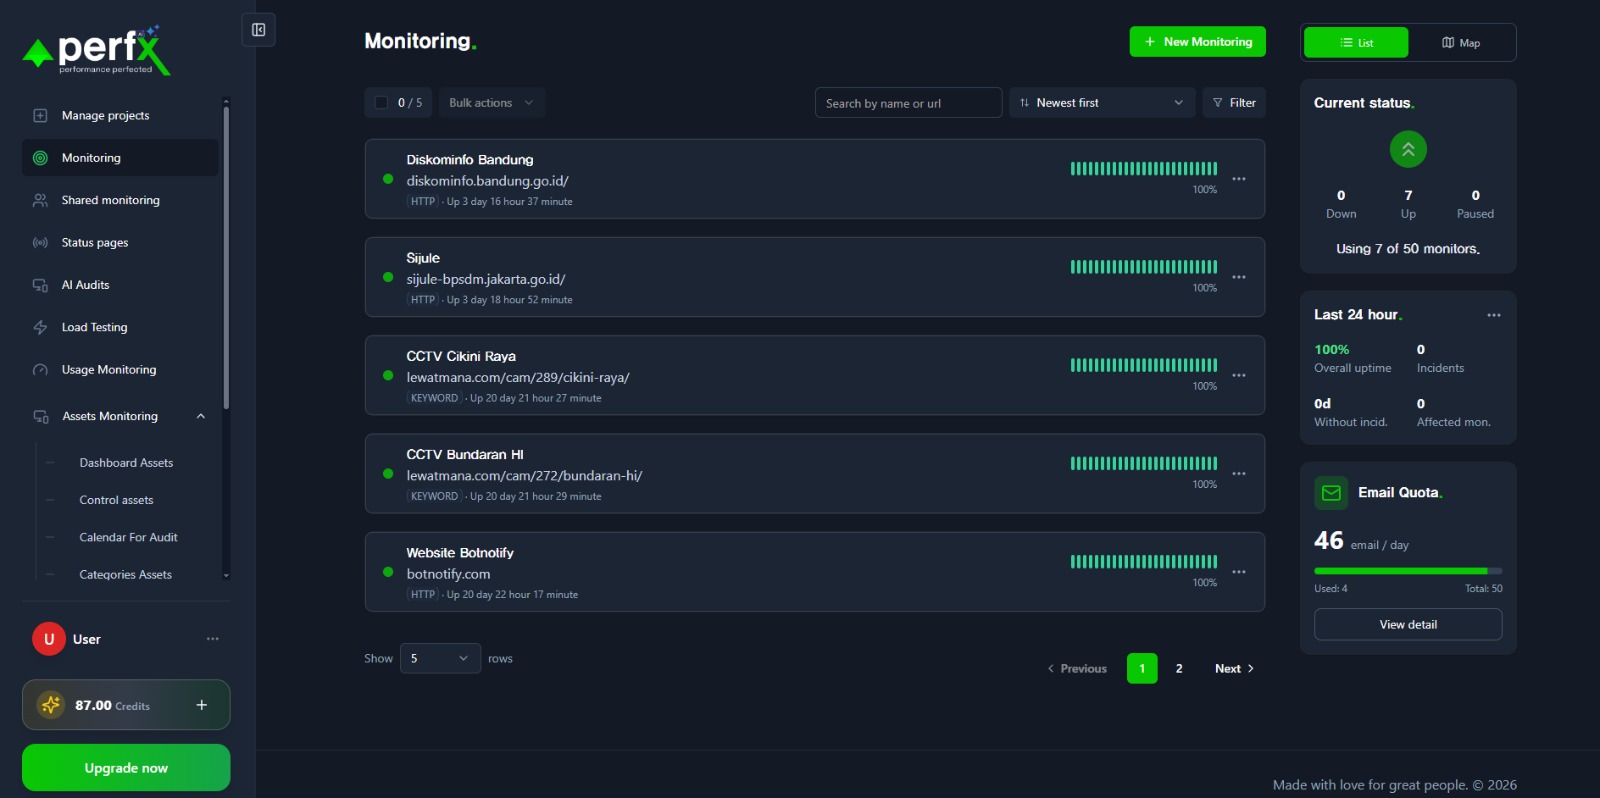
Task: Click CCTV Cikini Raya green status dot
Action: (388, 375)
